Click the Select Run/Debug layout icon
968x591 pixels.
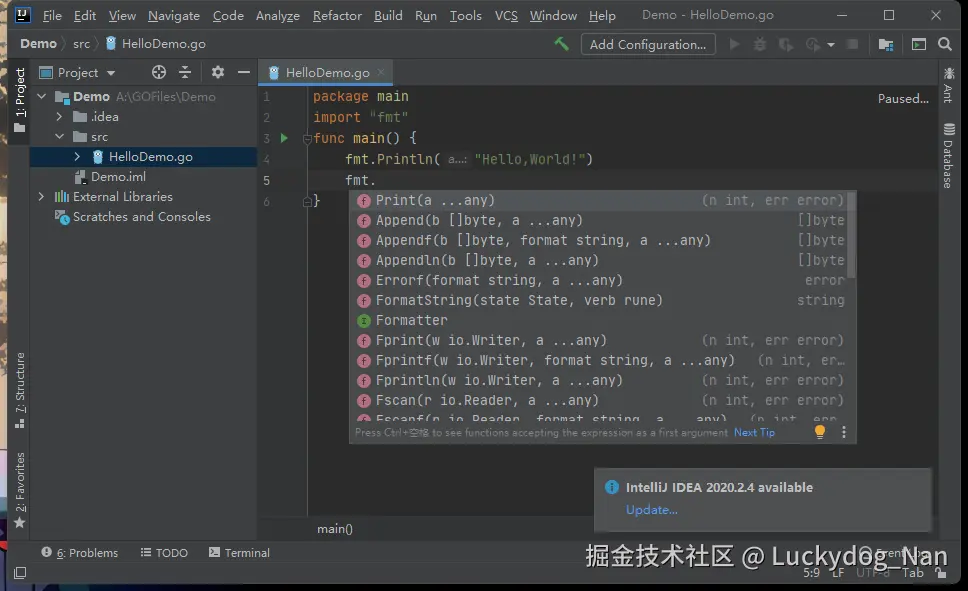click(919, 44)
